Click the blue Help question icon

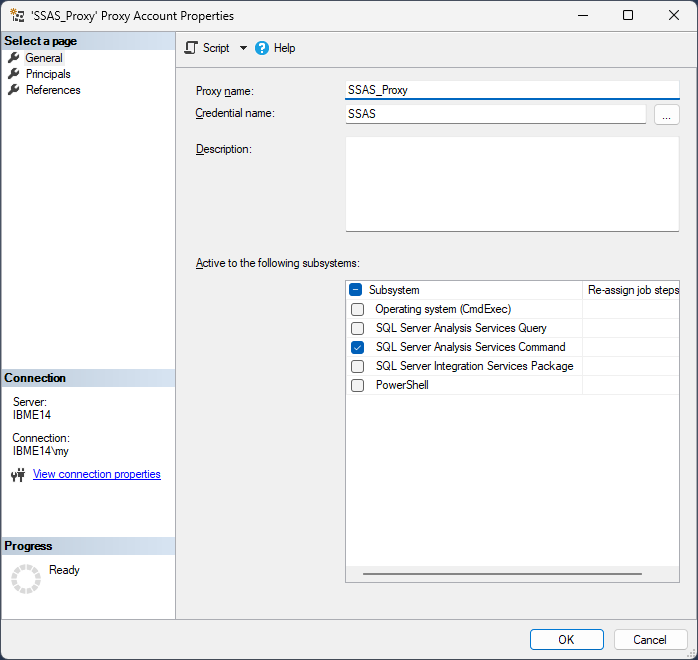(262, 48)
